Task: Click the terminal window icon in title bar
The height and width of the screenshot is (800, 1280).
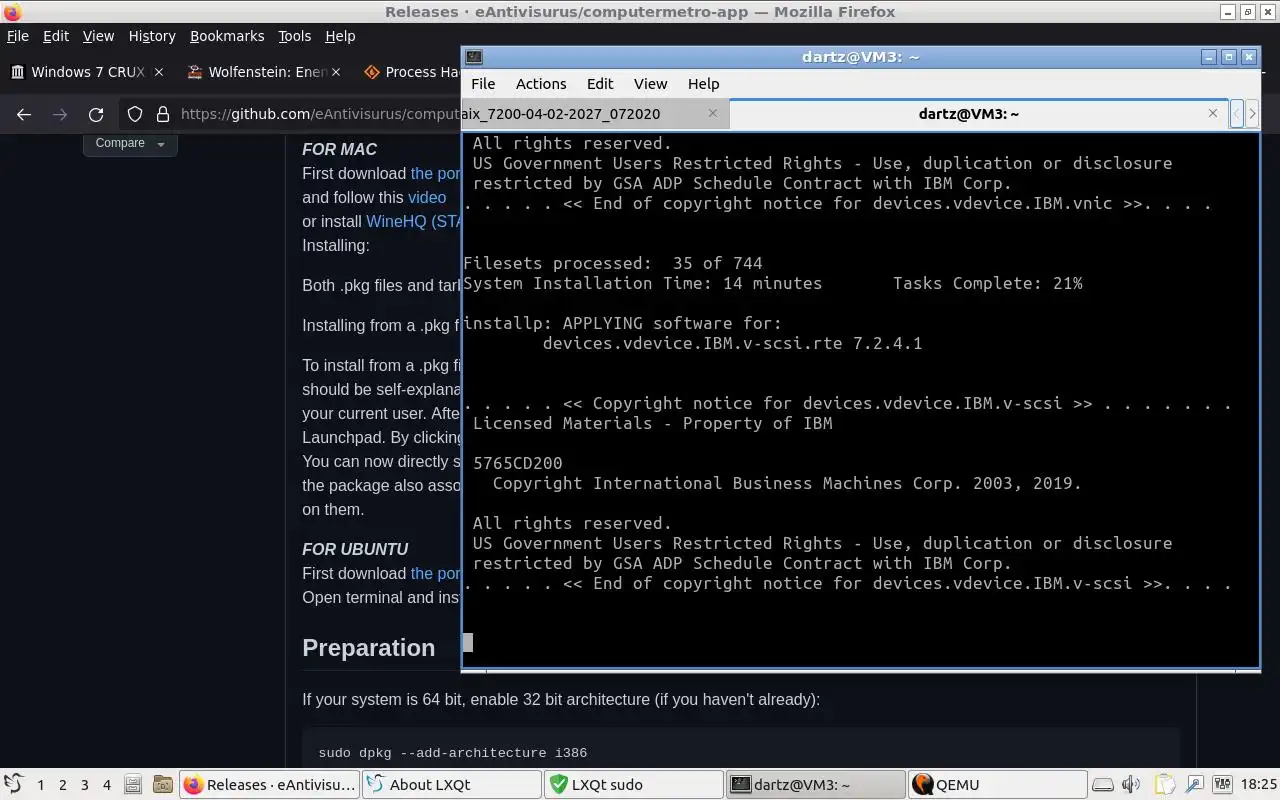Action: [x=474, y=57]
